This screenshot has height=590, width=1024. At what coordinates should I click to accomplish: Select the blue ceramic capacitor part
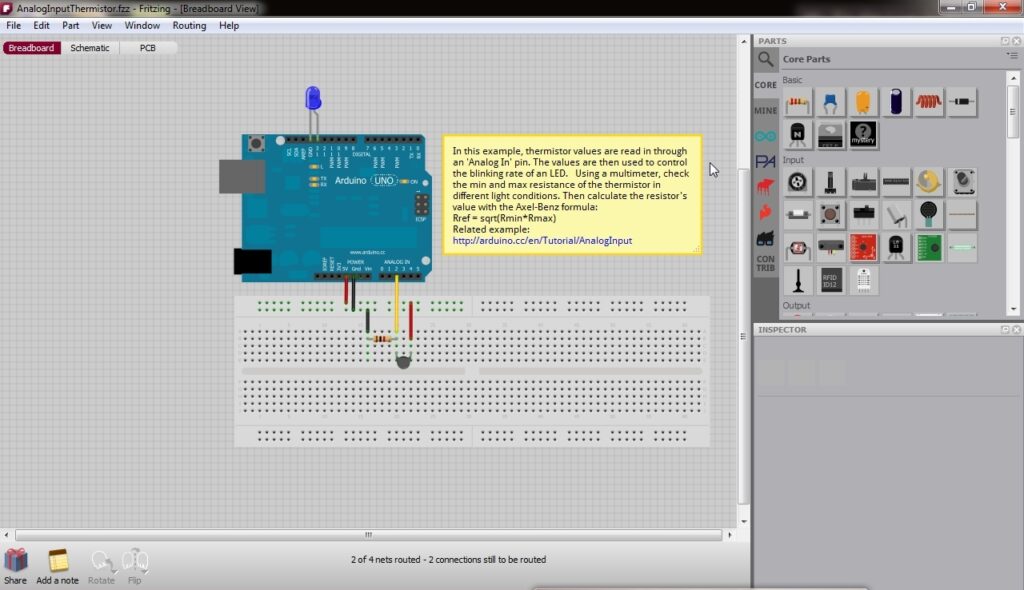pos(828,101)
